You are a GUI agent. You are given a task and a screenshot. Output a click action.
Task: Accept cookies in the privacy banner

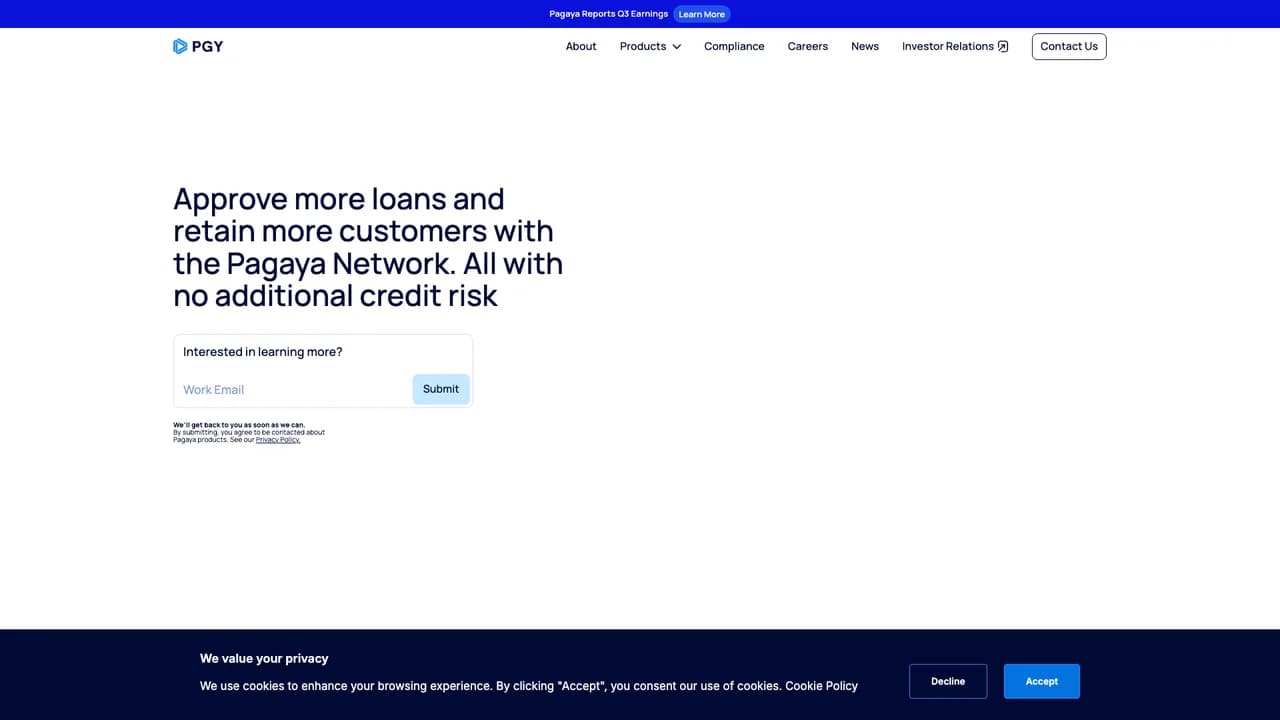coord(1042,681)
